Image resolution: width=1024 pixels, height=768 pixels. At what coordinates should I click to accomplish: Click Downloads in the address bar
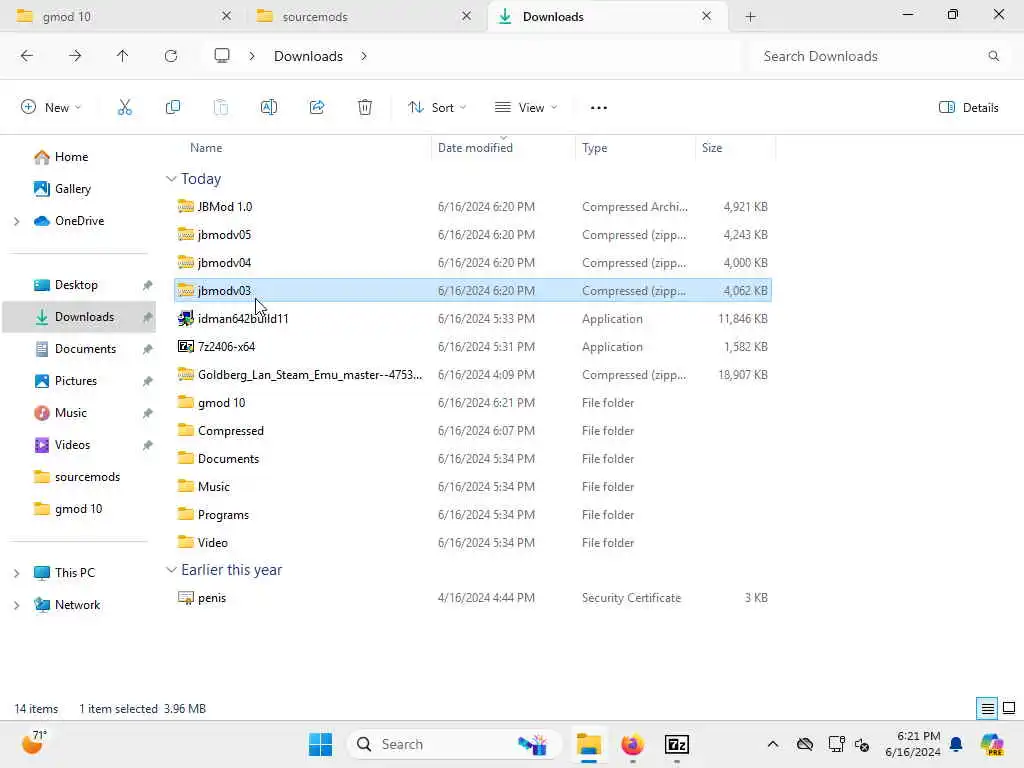coord(308,56)
